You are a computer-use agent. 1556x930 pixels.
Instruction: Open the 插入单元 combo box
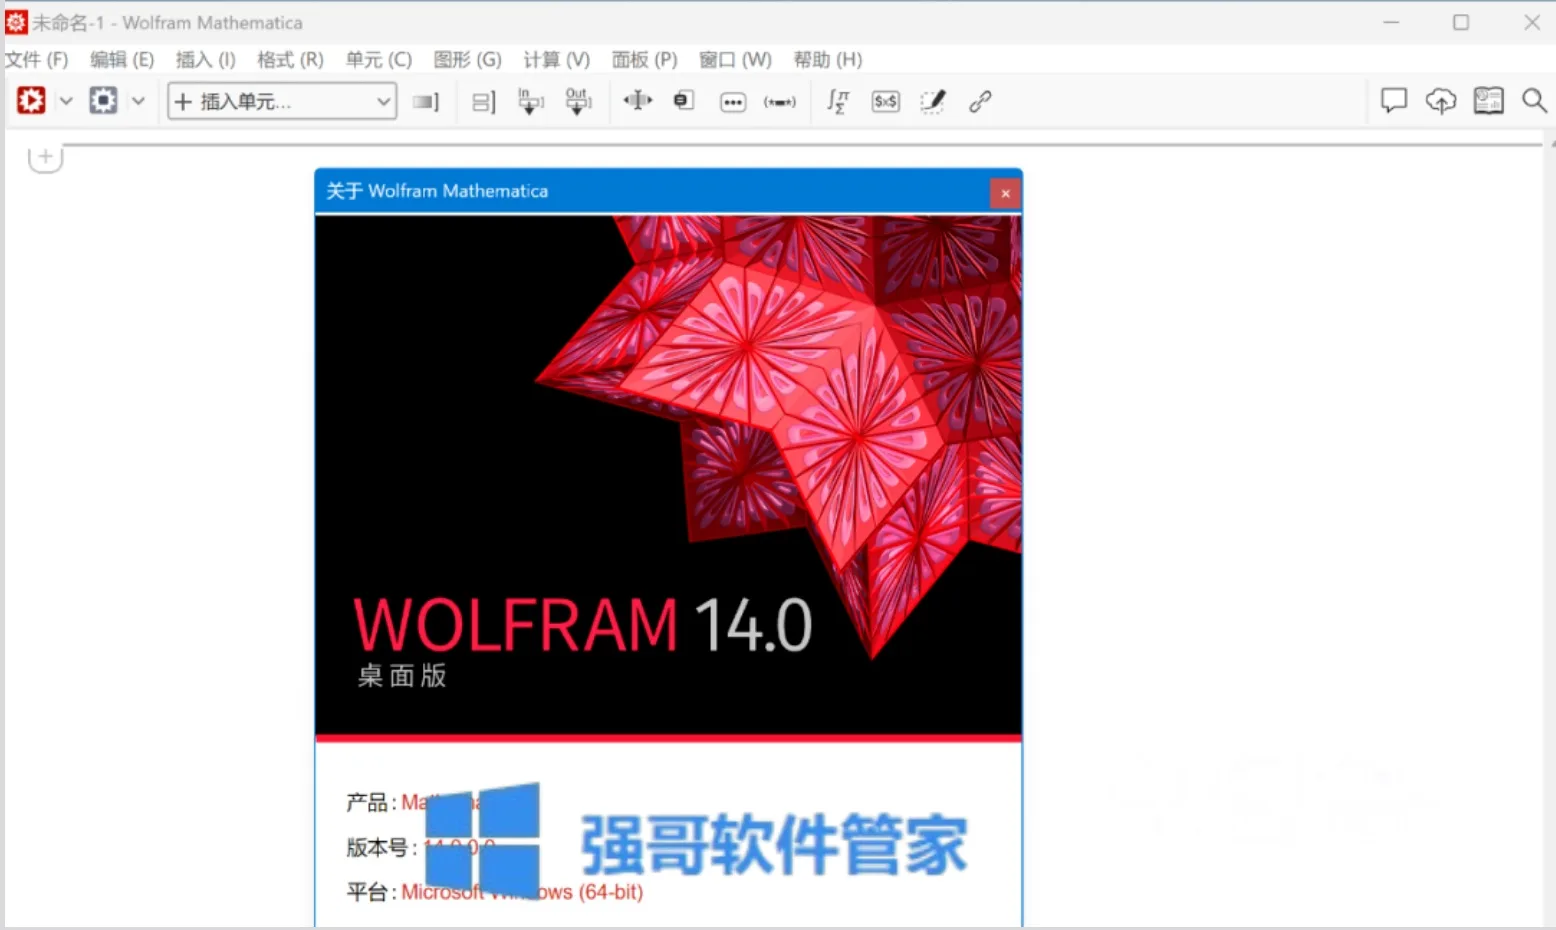coord(282,101)
